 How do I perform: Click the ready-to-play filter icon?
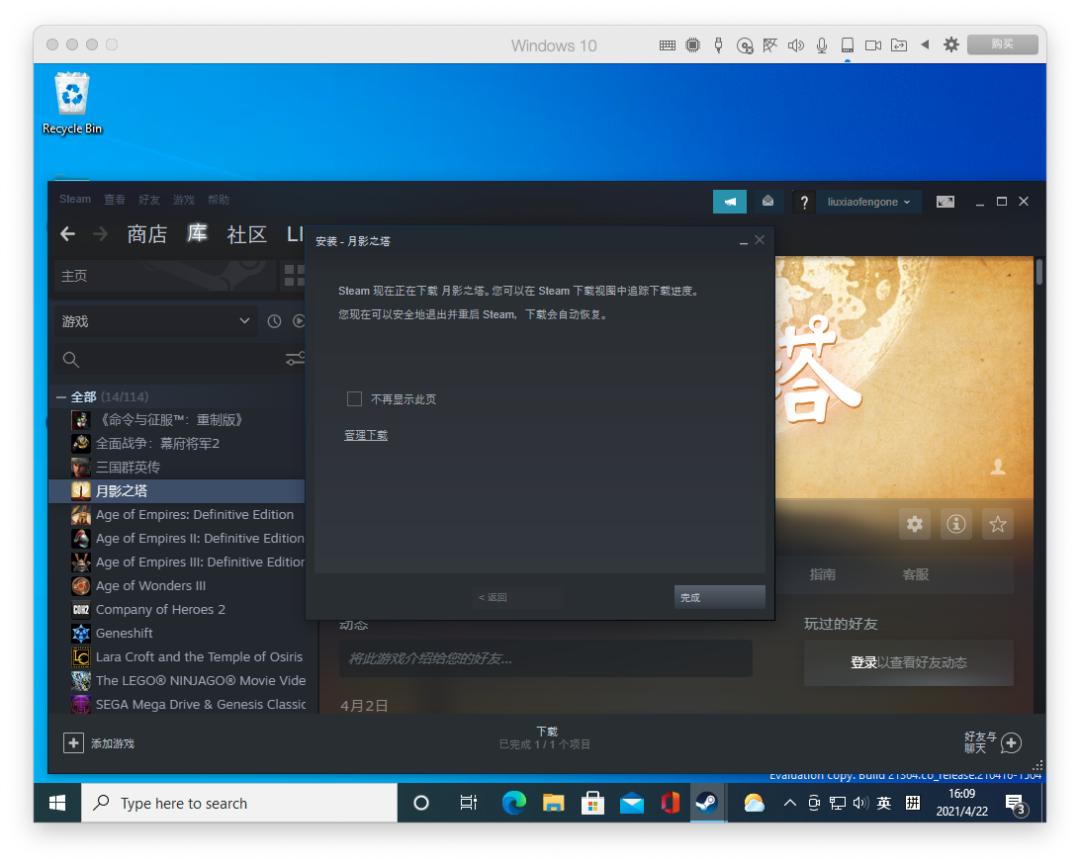coord(298,321)
